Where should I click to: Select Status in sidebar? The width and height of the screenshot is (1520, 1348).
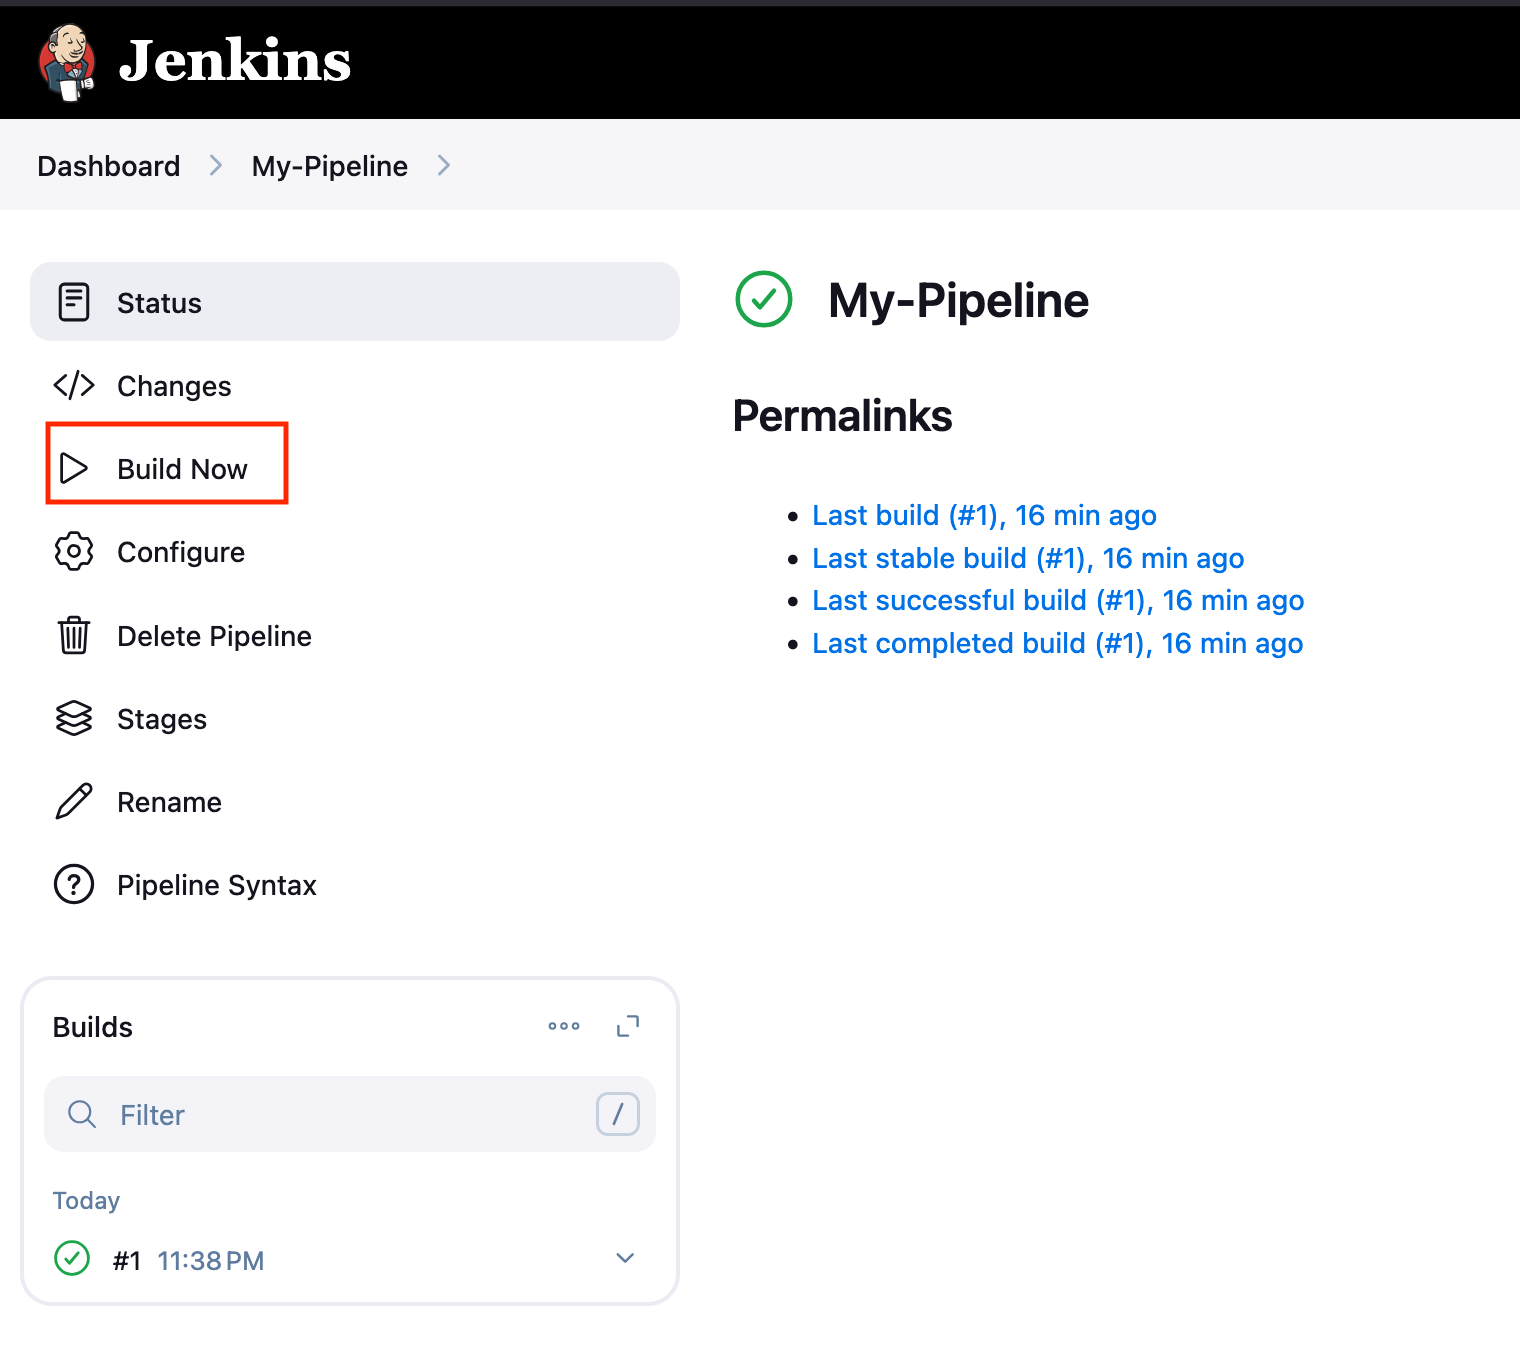pos(355,302)
